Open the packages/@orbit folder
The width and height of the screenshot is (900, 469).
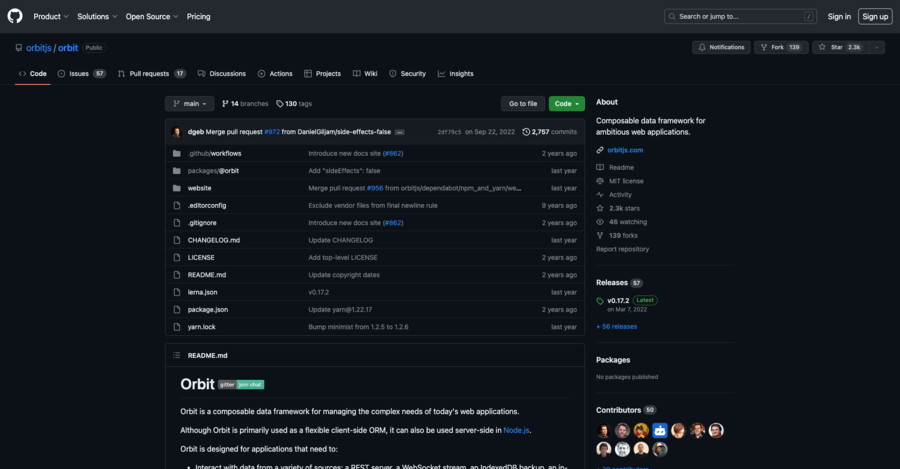tap(213, 171)
